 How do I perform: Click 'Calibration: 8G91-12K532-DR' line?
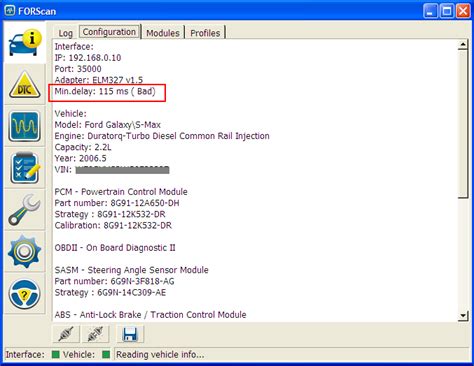[x=113, y=226]
